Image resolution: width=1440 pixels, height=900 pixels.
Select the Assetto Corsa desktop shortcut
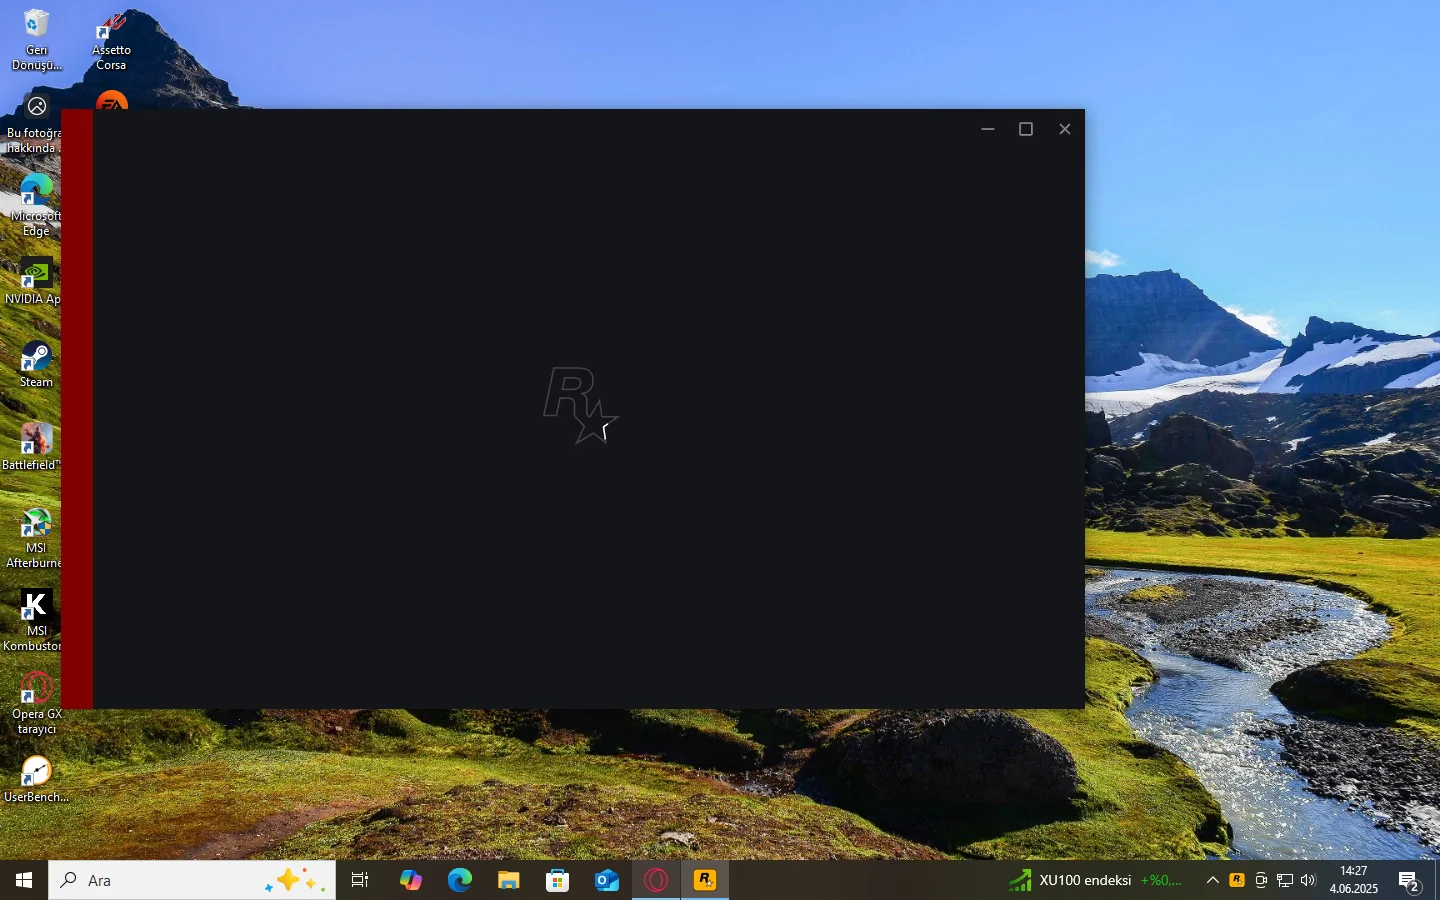111,40
